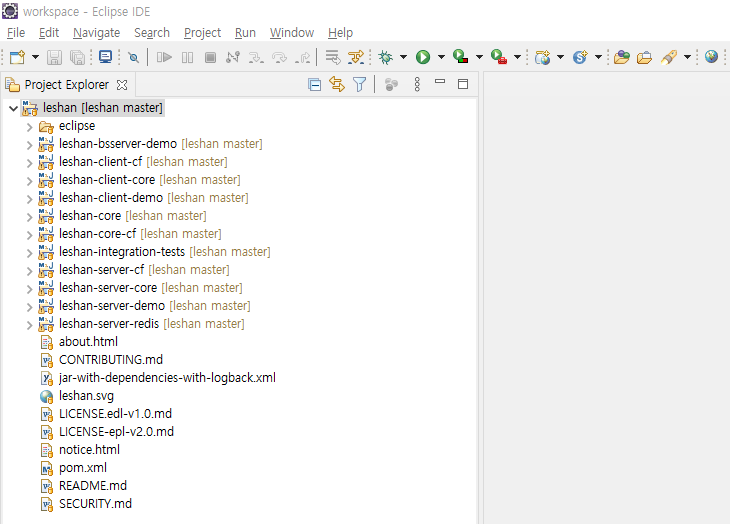Select leshan-server-demo project
The width and height of the screenshot is (730, 524).
pyautogui.click(x=145, y=306)
